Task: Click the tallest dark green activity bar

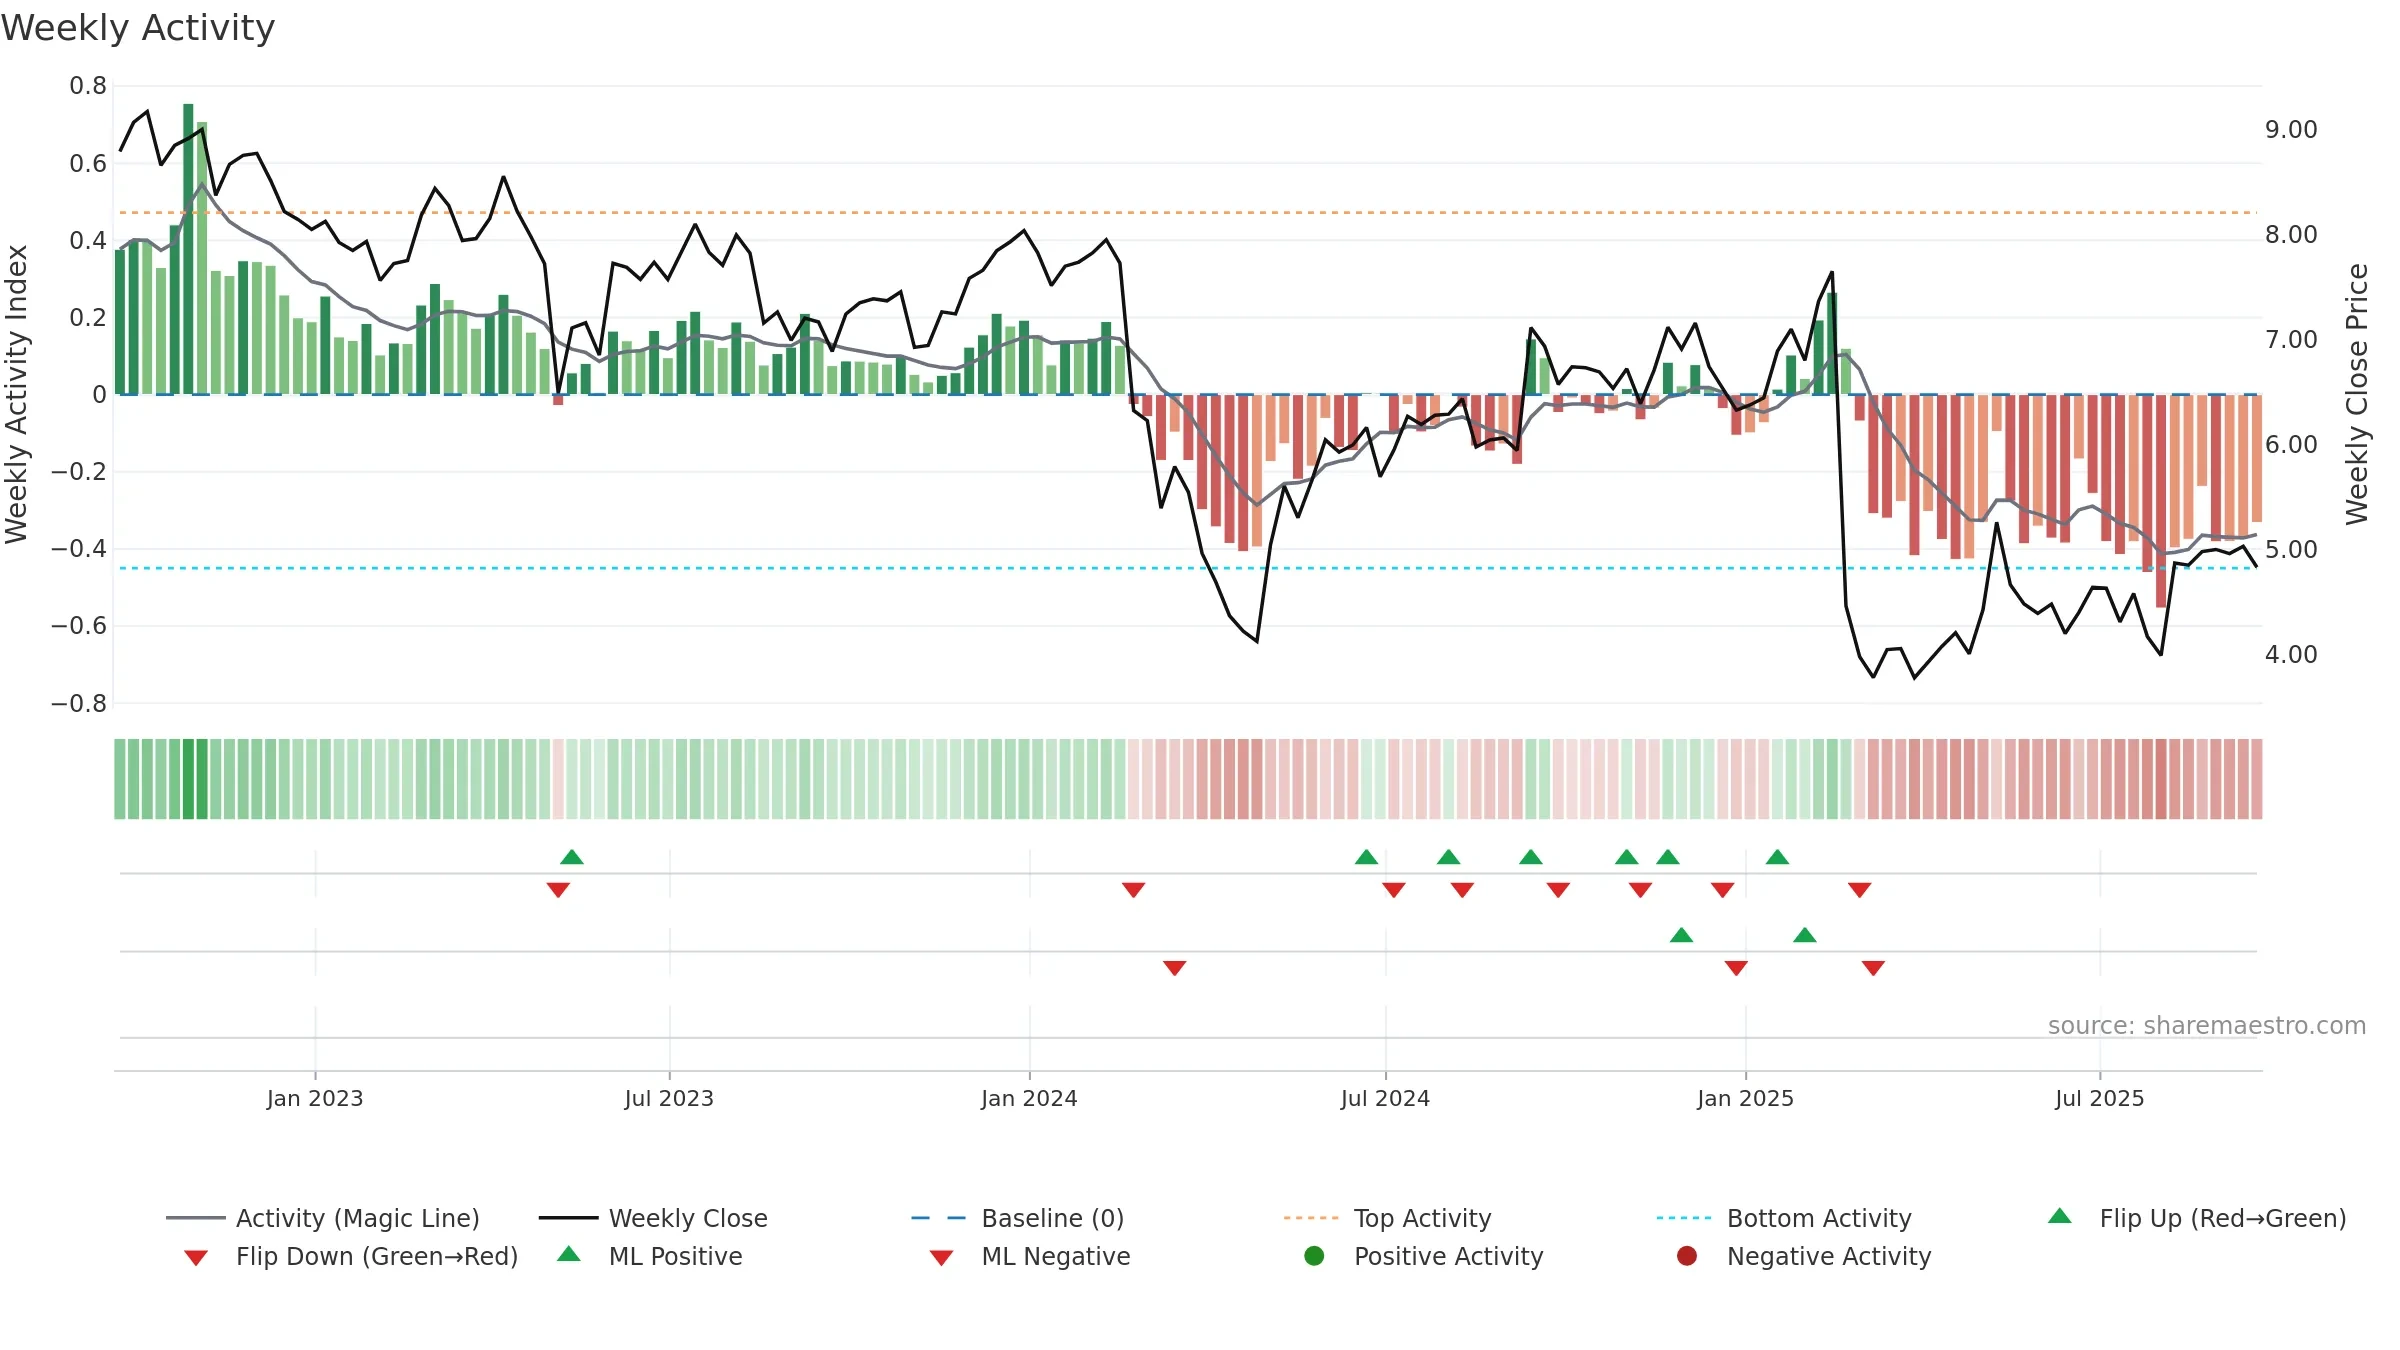Action: click(x=188, y=249)
